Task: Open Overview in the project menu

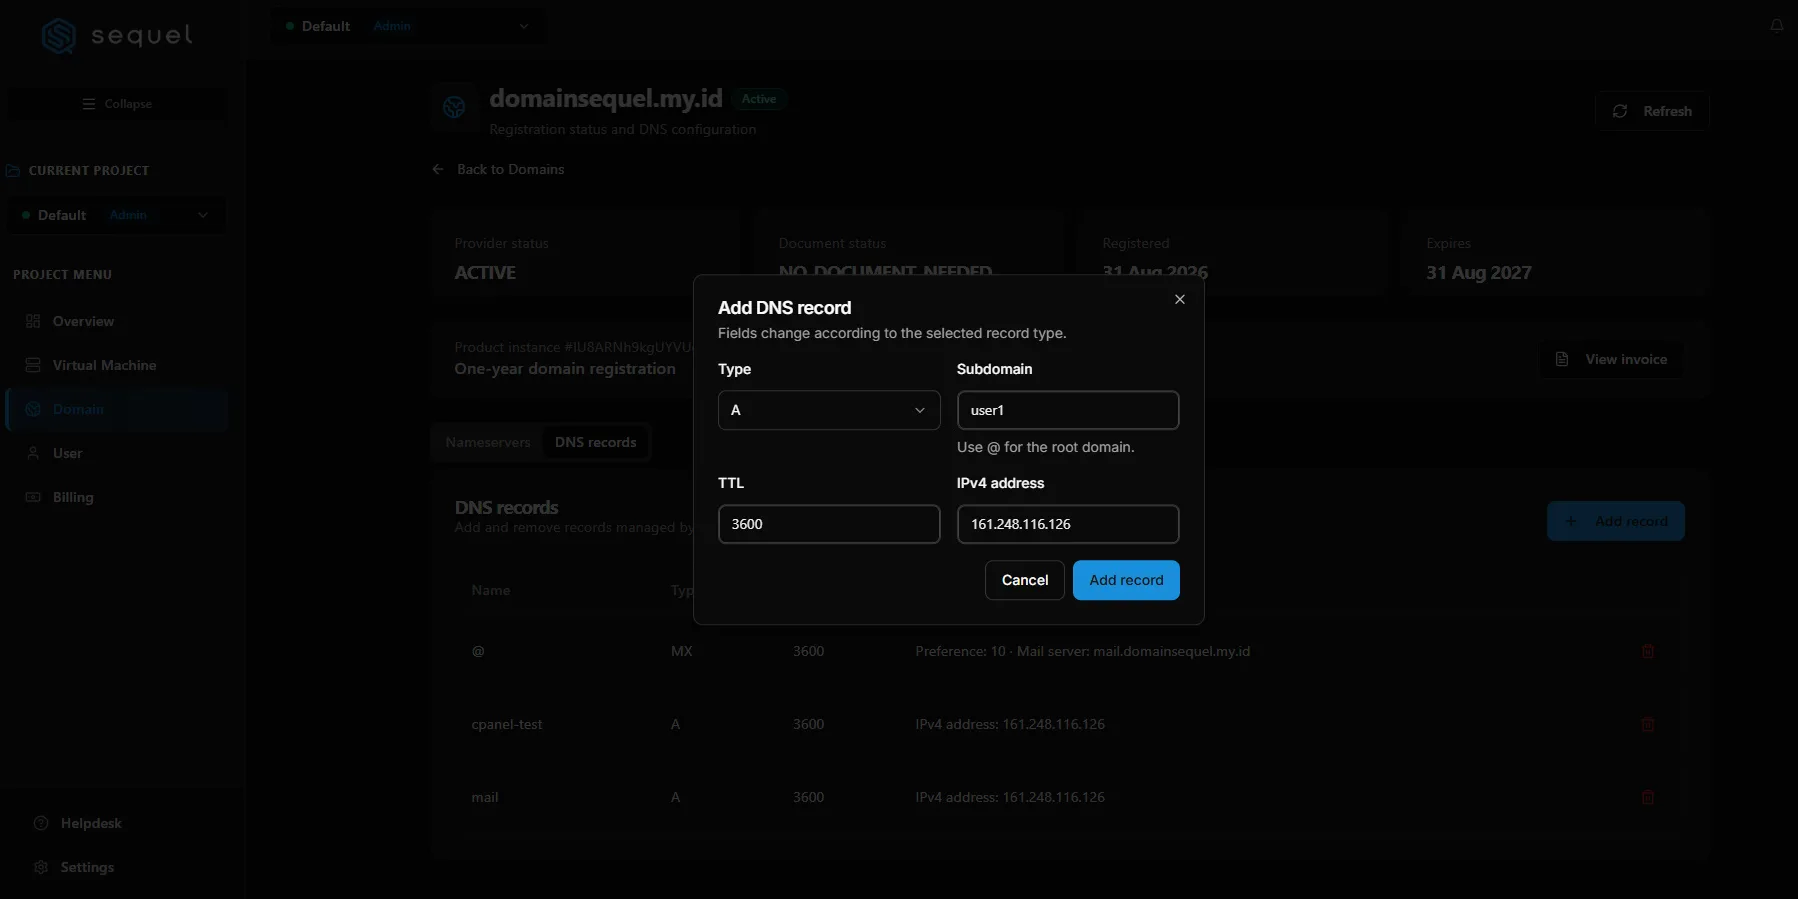Action: 117,321
